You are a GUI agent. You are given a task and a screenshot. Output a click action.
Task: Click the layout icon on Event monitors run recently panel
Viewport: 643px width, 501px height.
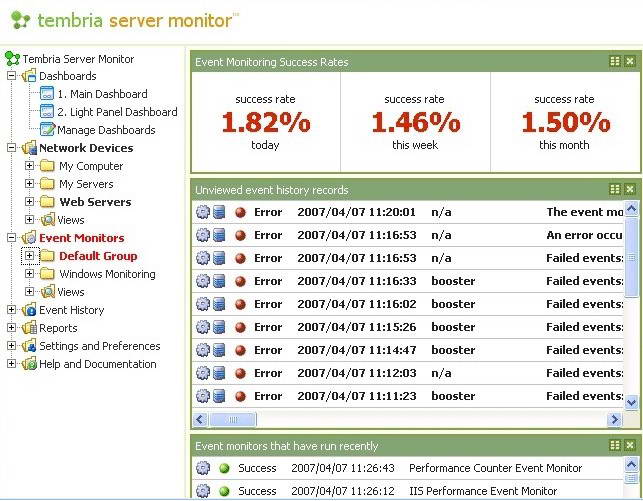tap(615, 445)
